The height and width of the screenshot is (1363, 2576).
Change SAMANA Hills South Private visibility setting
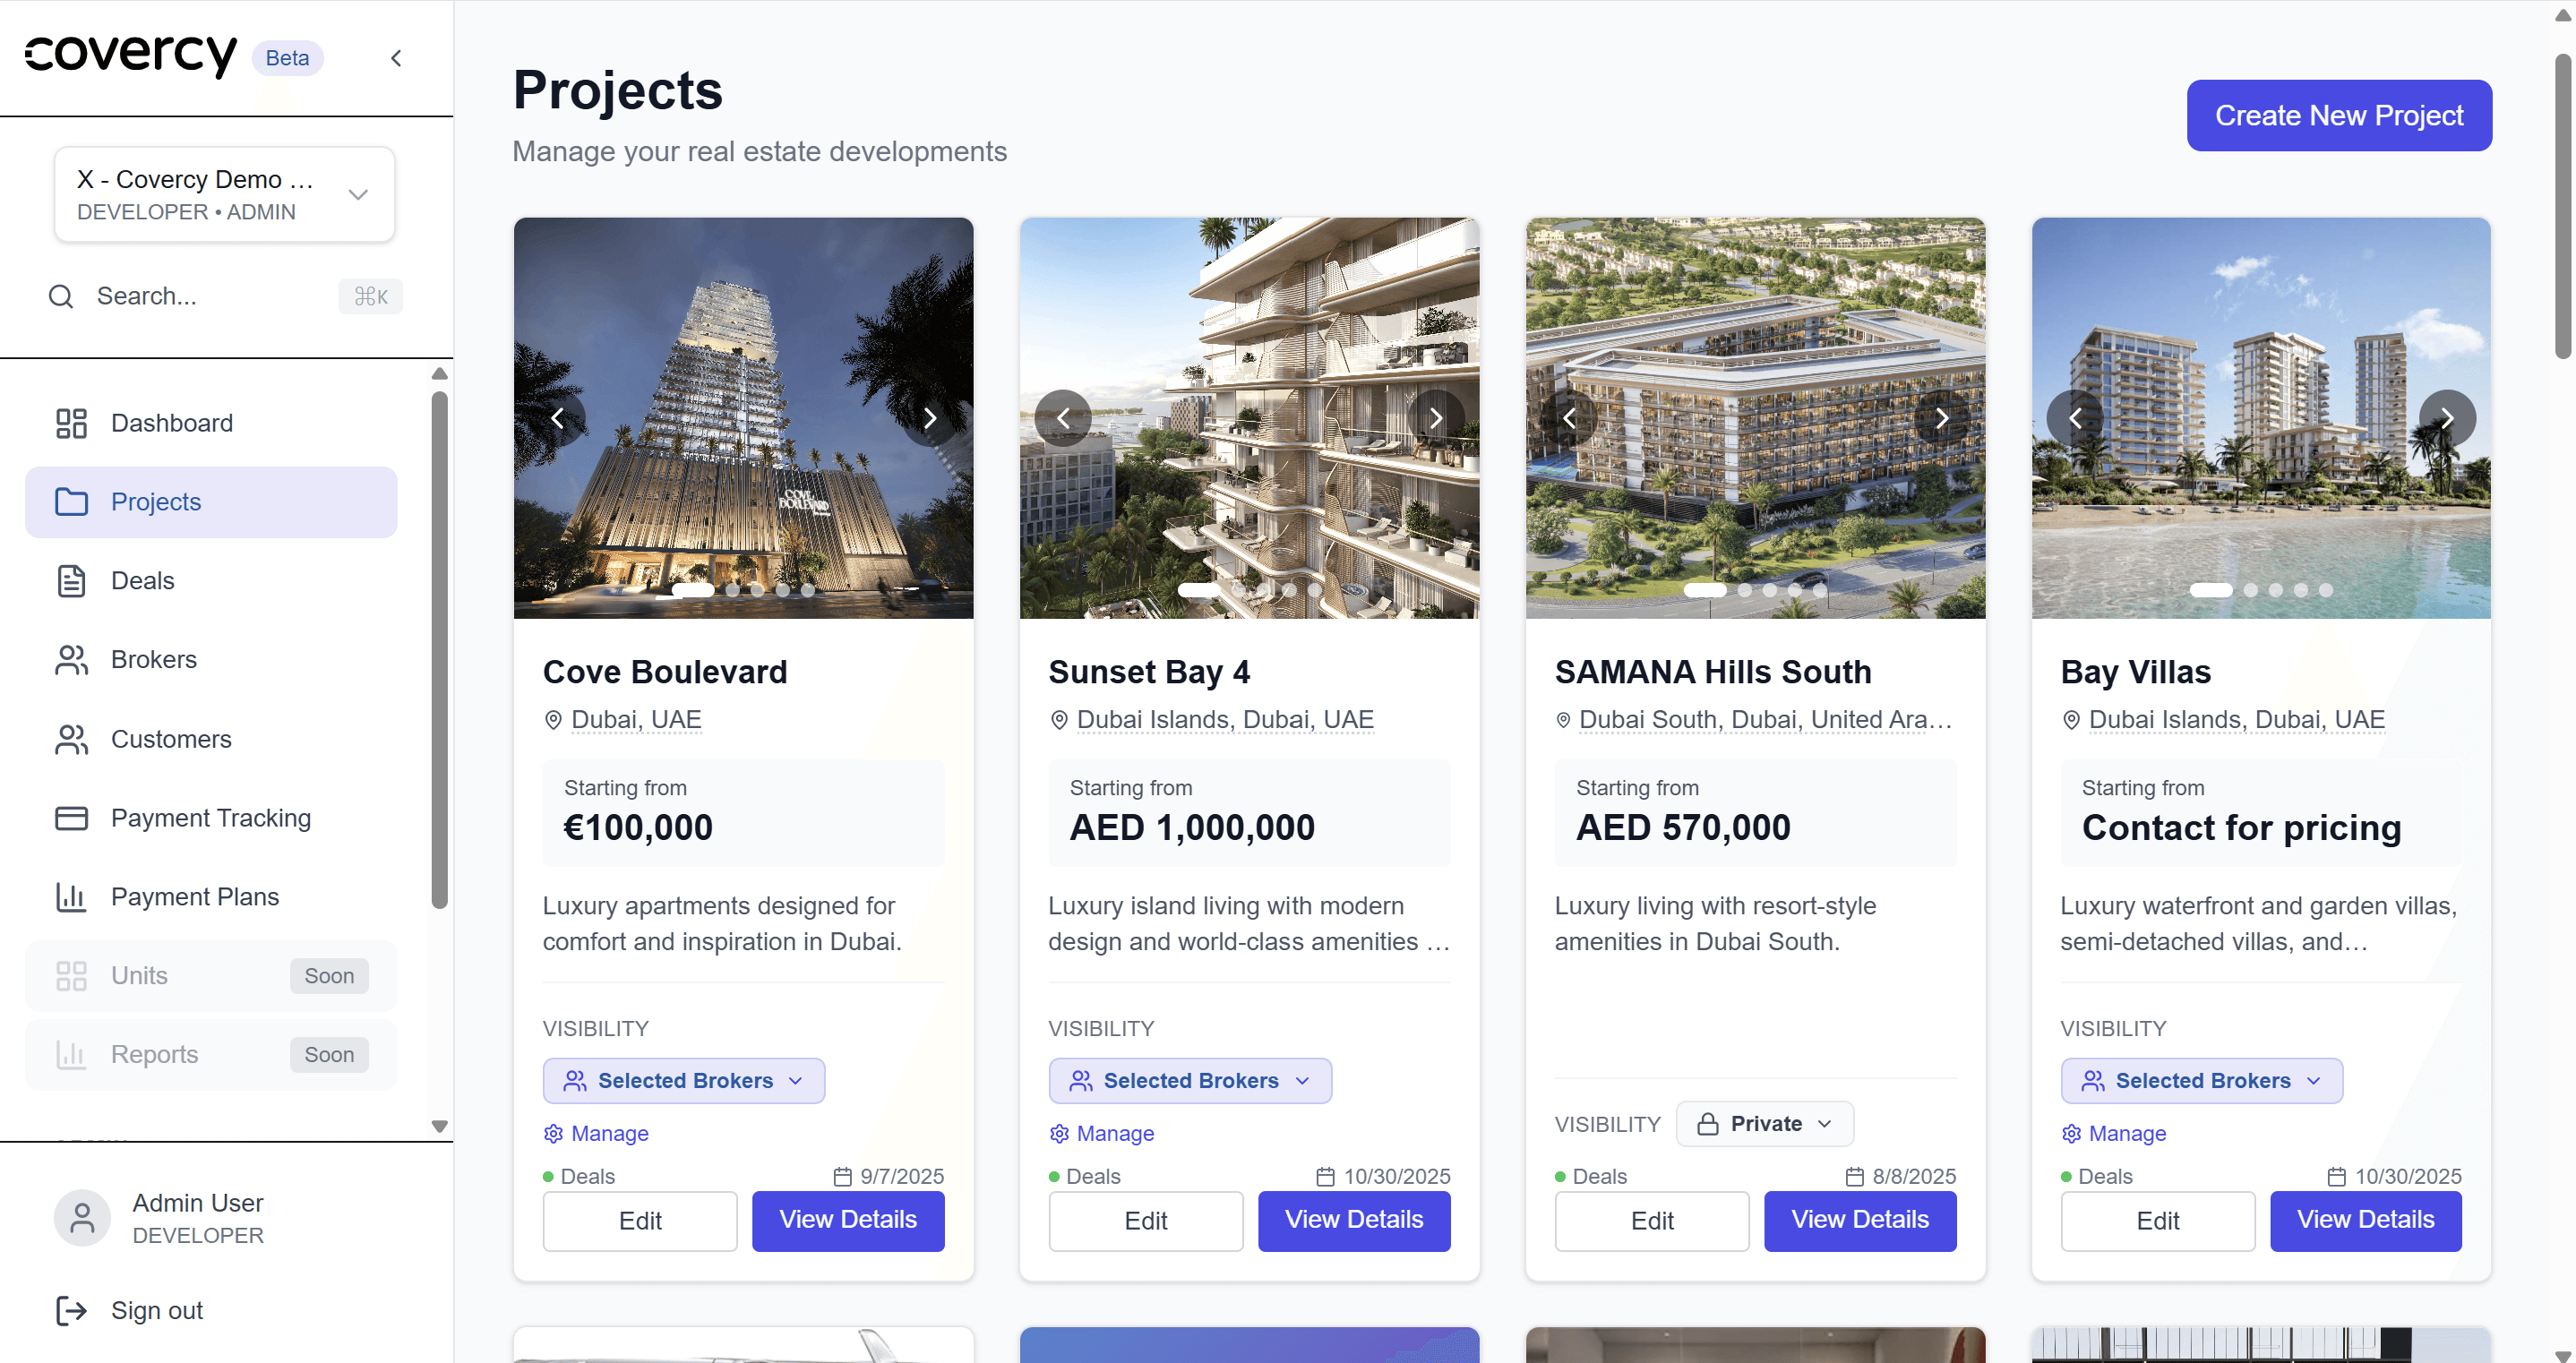pos(1764,1123)
